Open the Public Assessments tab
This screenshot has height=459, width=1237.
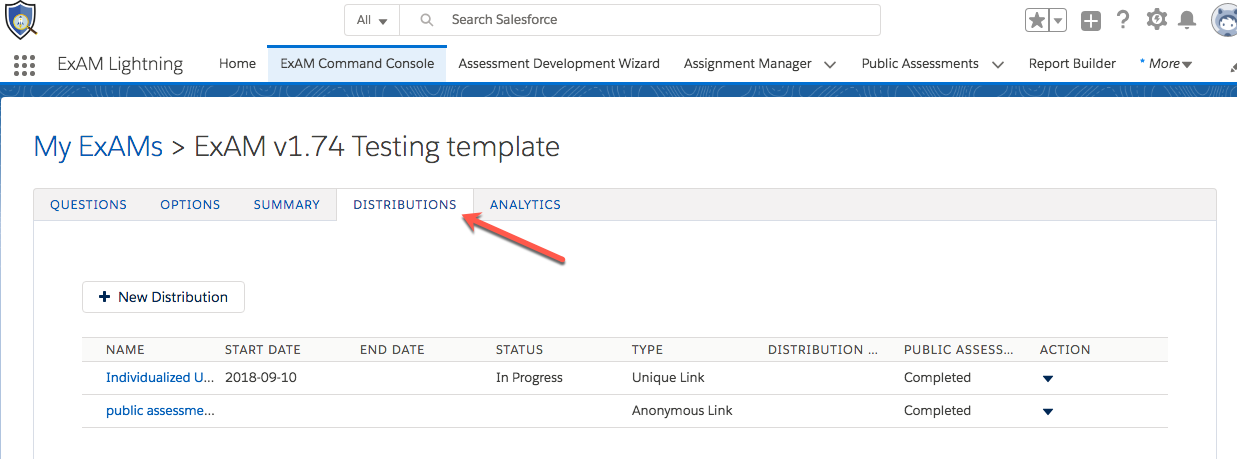tap(920, 63)
